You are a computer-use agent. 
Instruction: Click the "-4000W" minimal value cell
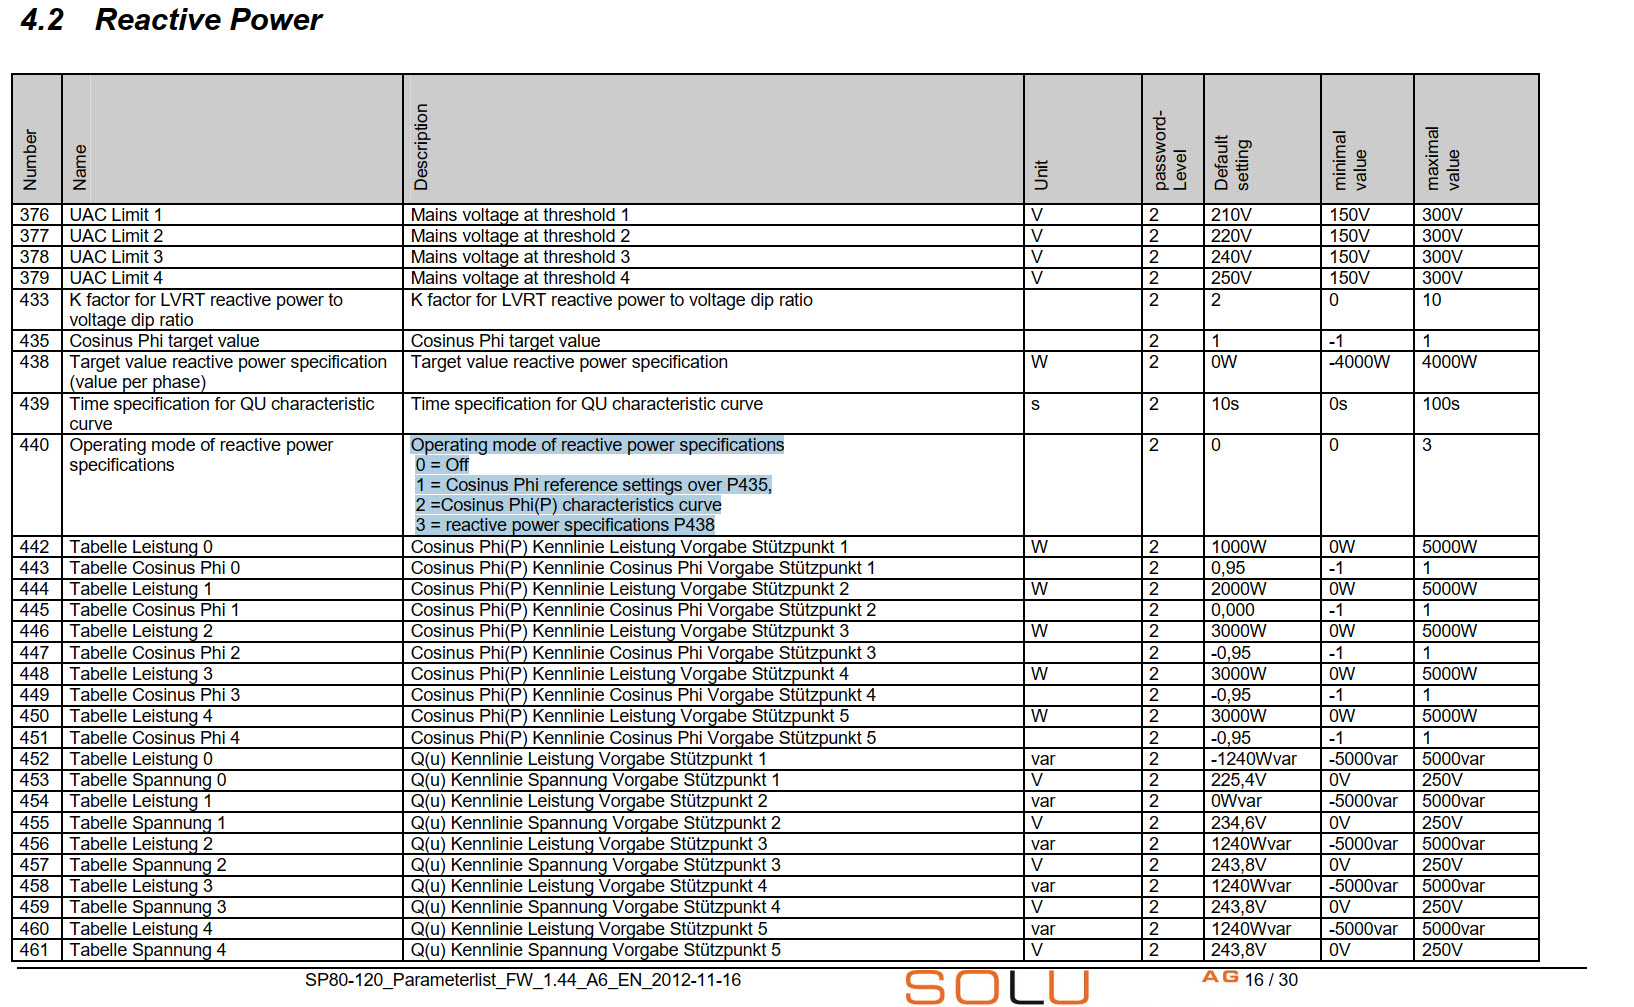[1359, 362]
